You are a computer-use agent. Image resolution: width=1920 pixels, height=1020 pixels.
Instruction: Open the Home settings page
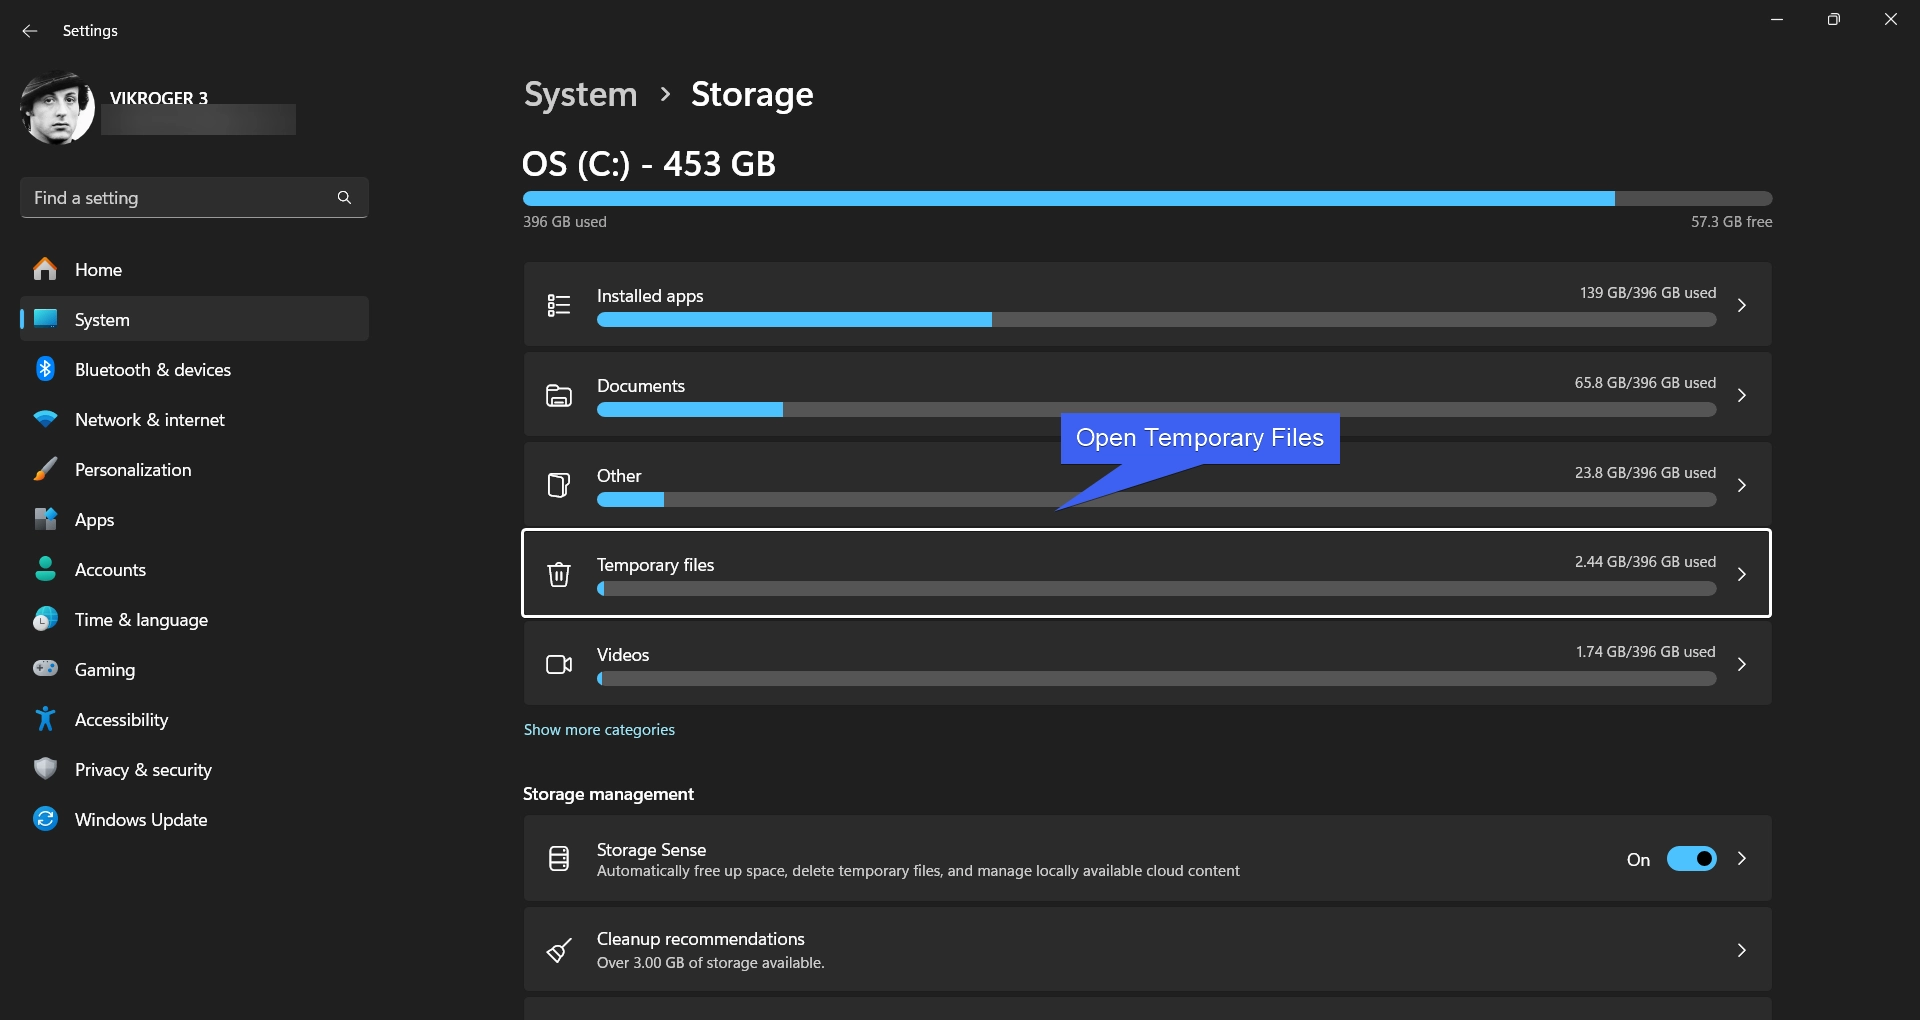pos(194,270)
